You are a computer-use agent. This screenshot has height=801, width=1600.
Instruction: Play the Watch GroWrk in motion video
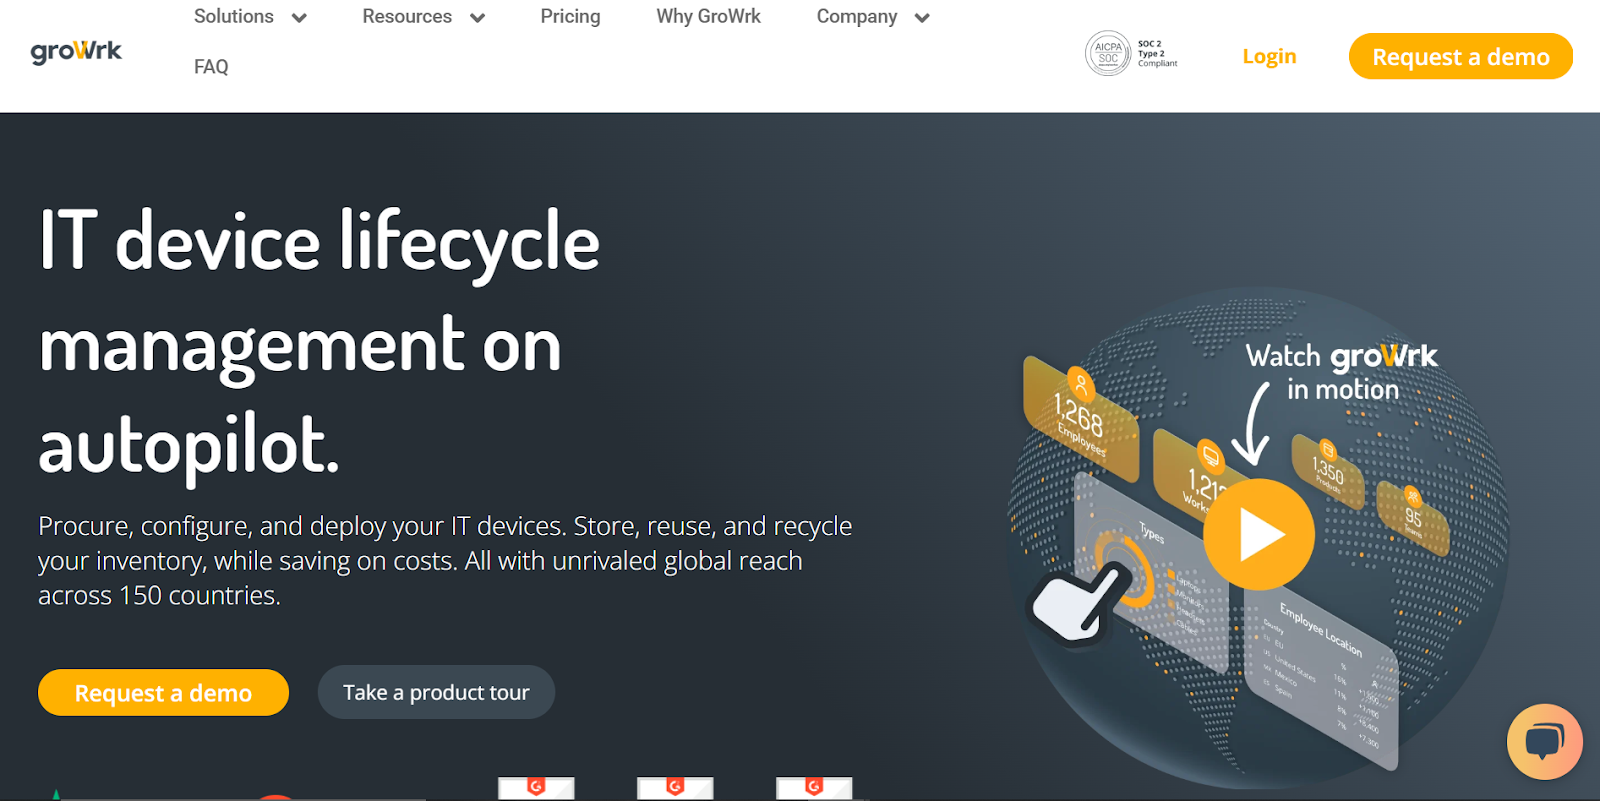pyautogui.click(x=1258, y=534)
